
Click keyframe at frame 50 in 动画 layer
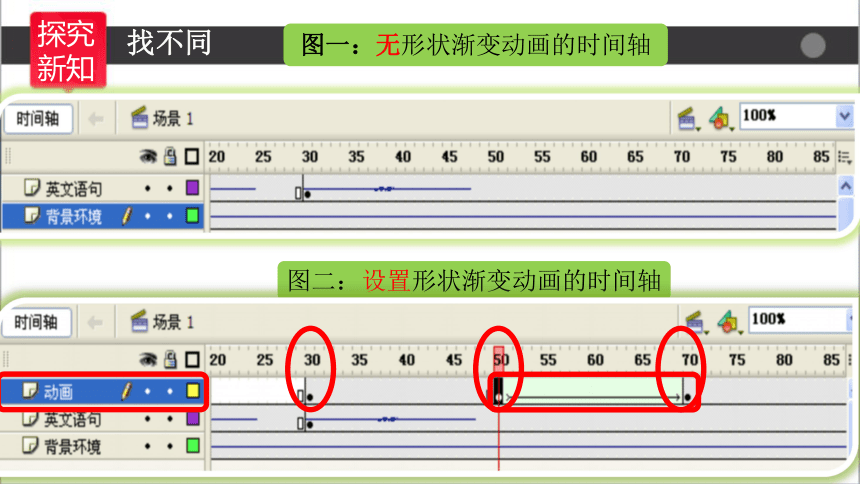point(499,396)
